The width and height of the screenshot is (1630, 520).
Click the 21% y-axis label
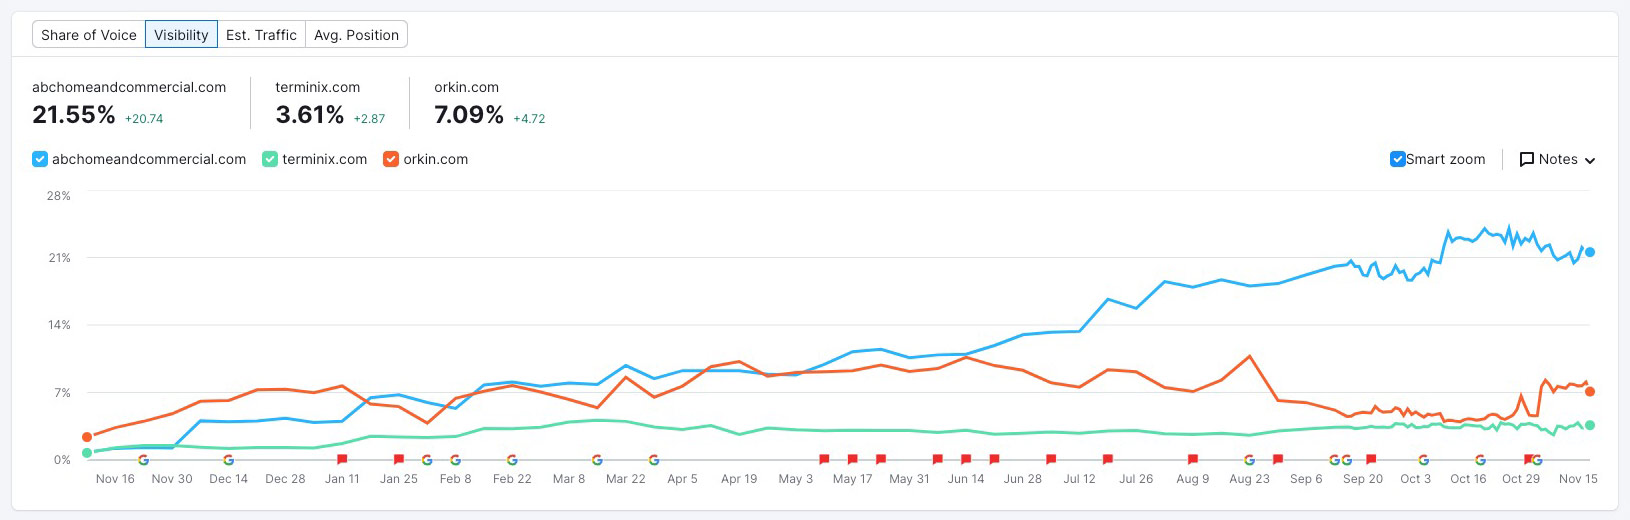(x=59, y=258)
